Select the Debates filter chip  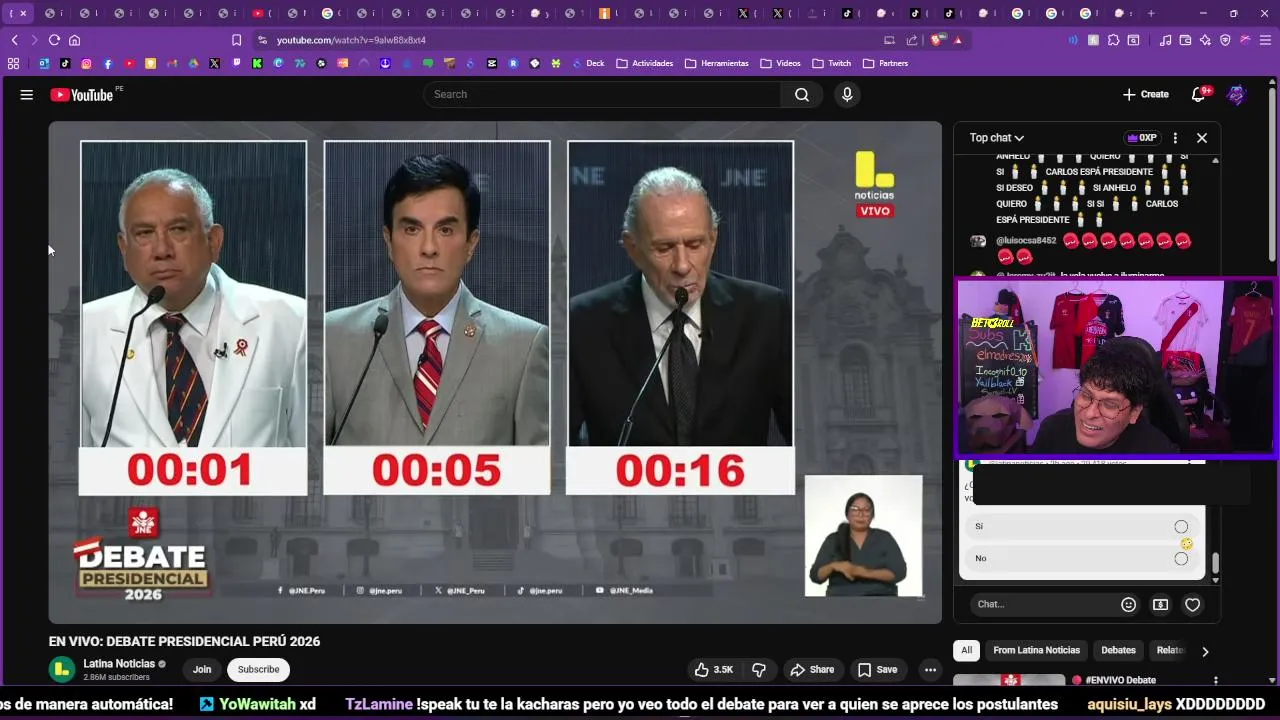pyautogui.click(x=1118, y=650)
